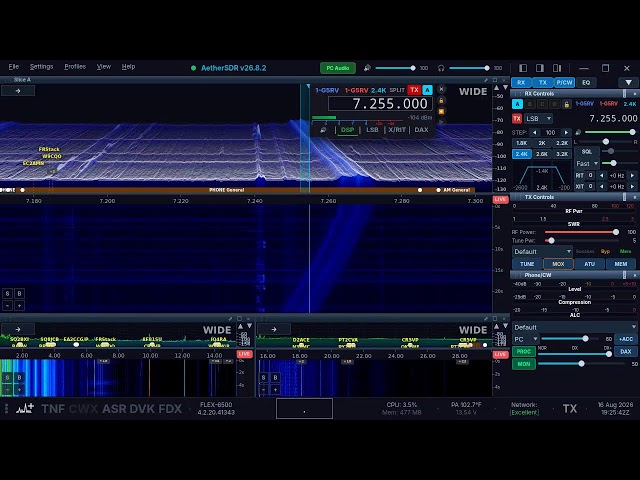The width and height of the screenshot is (640, 480).
Task: Toggle the red TX button on slice flag
Action: pos(414,90)
